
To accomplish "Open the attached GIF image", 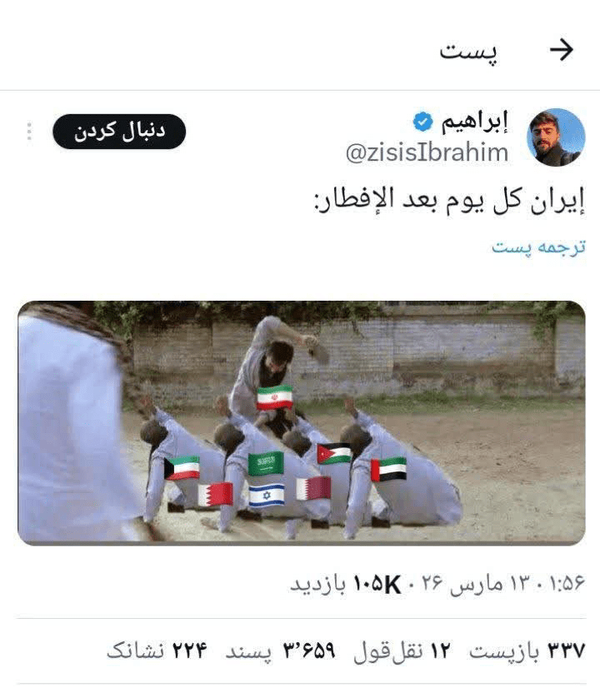I will pos(301,423).
